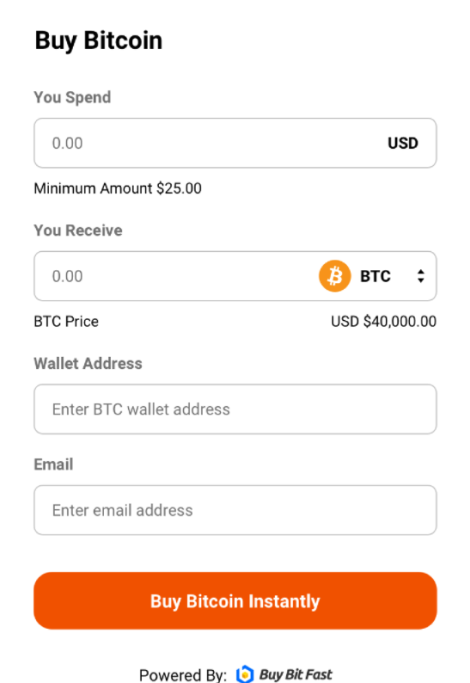Screen dimensions: 470x683
Task: Click the You Receive label
Action: (78, 230)
